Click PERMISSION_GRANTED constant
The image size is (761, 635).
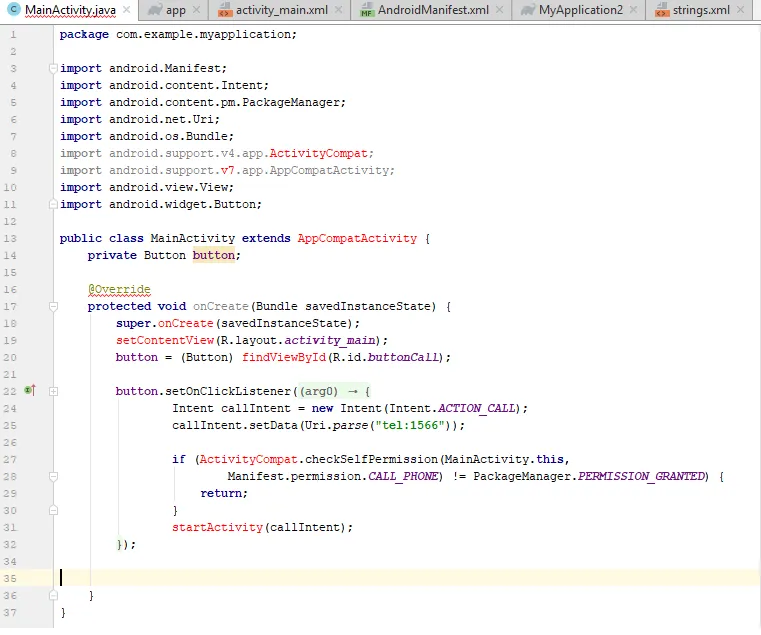641,476
